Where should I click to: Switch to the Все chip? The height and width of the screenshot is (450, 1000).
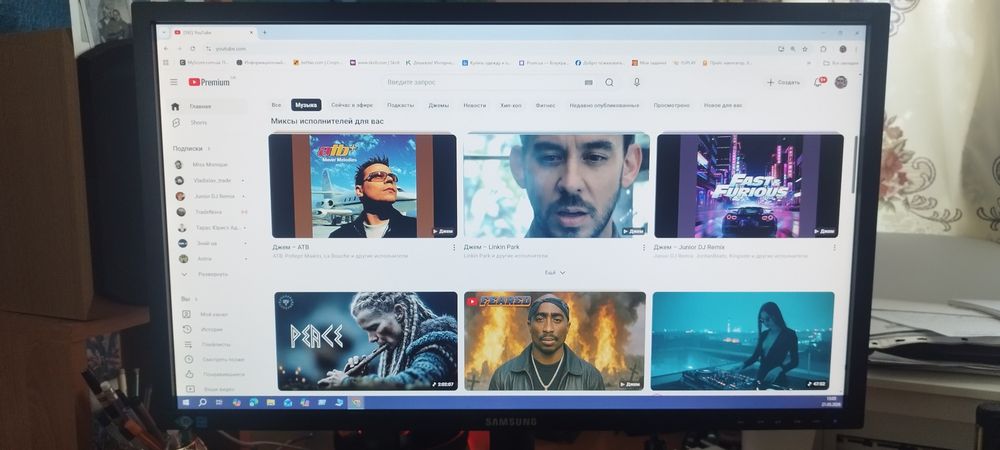(276, 105)
